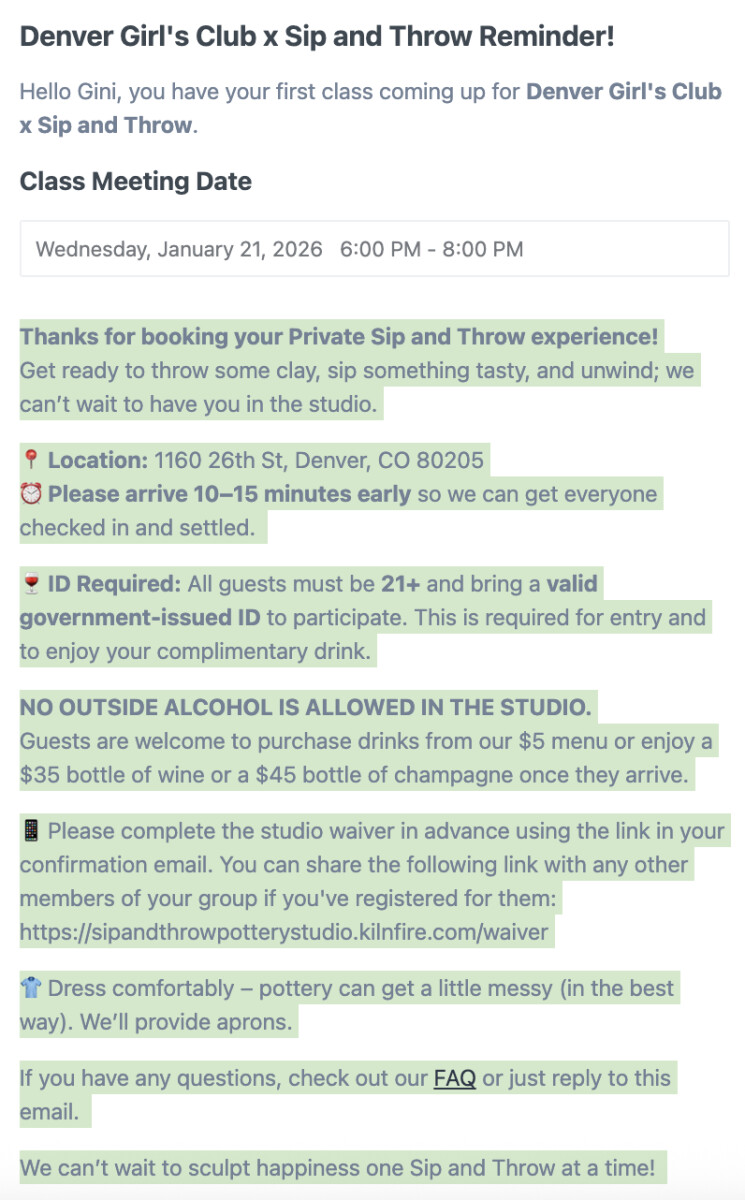Select the Class Meeting Date heading
Screen dimensions: 745x1200
[x=136, y=182]
